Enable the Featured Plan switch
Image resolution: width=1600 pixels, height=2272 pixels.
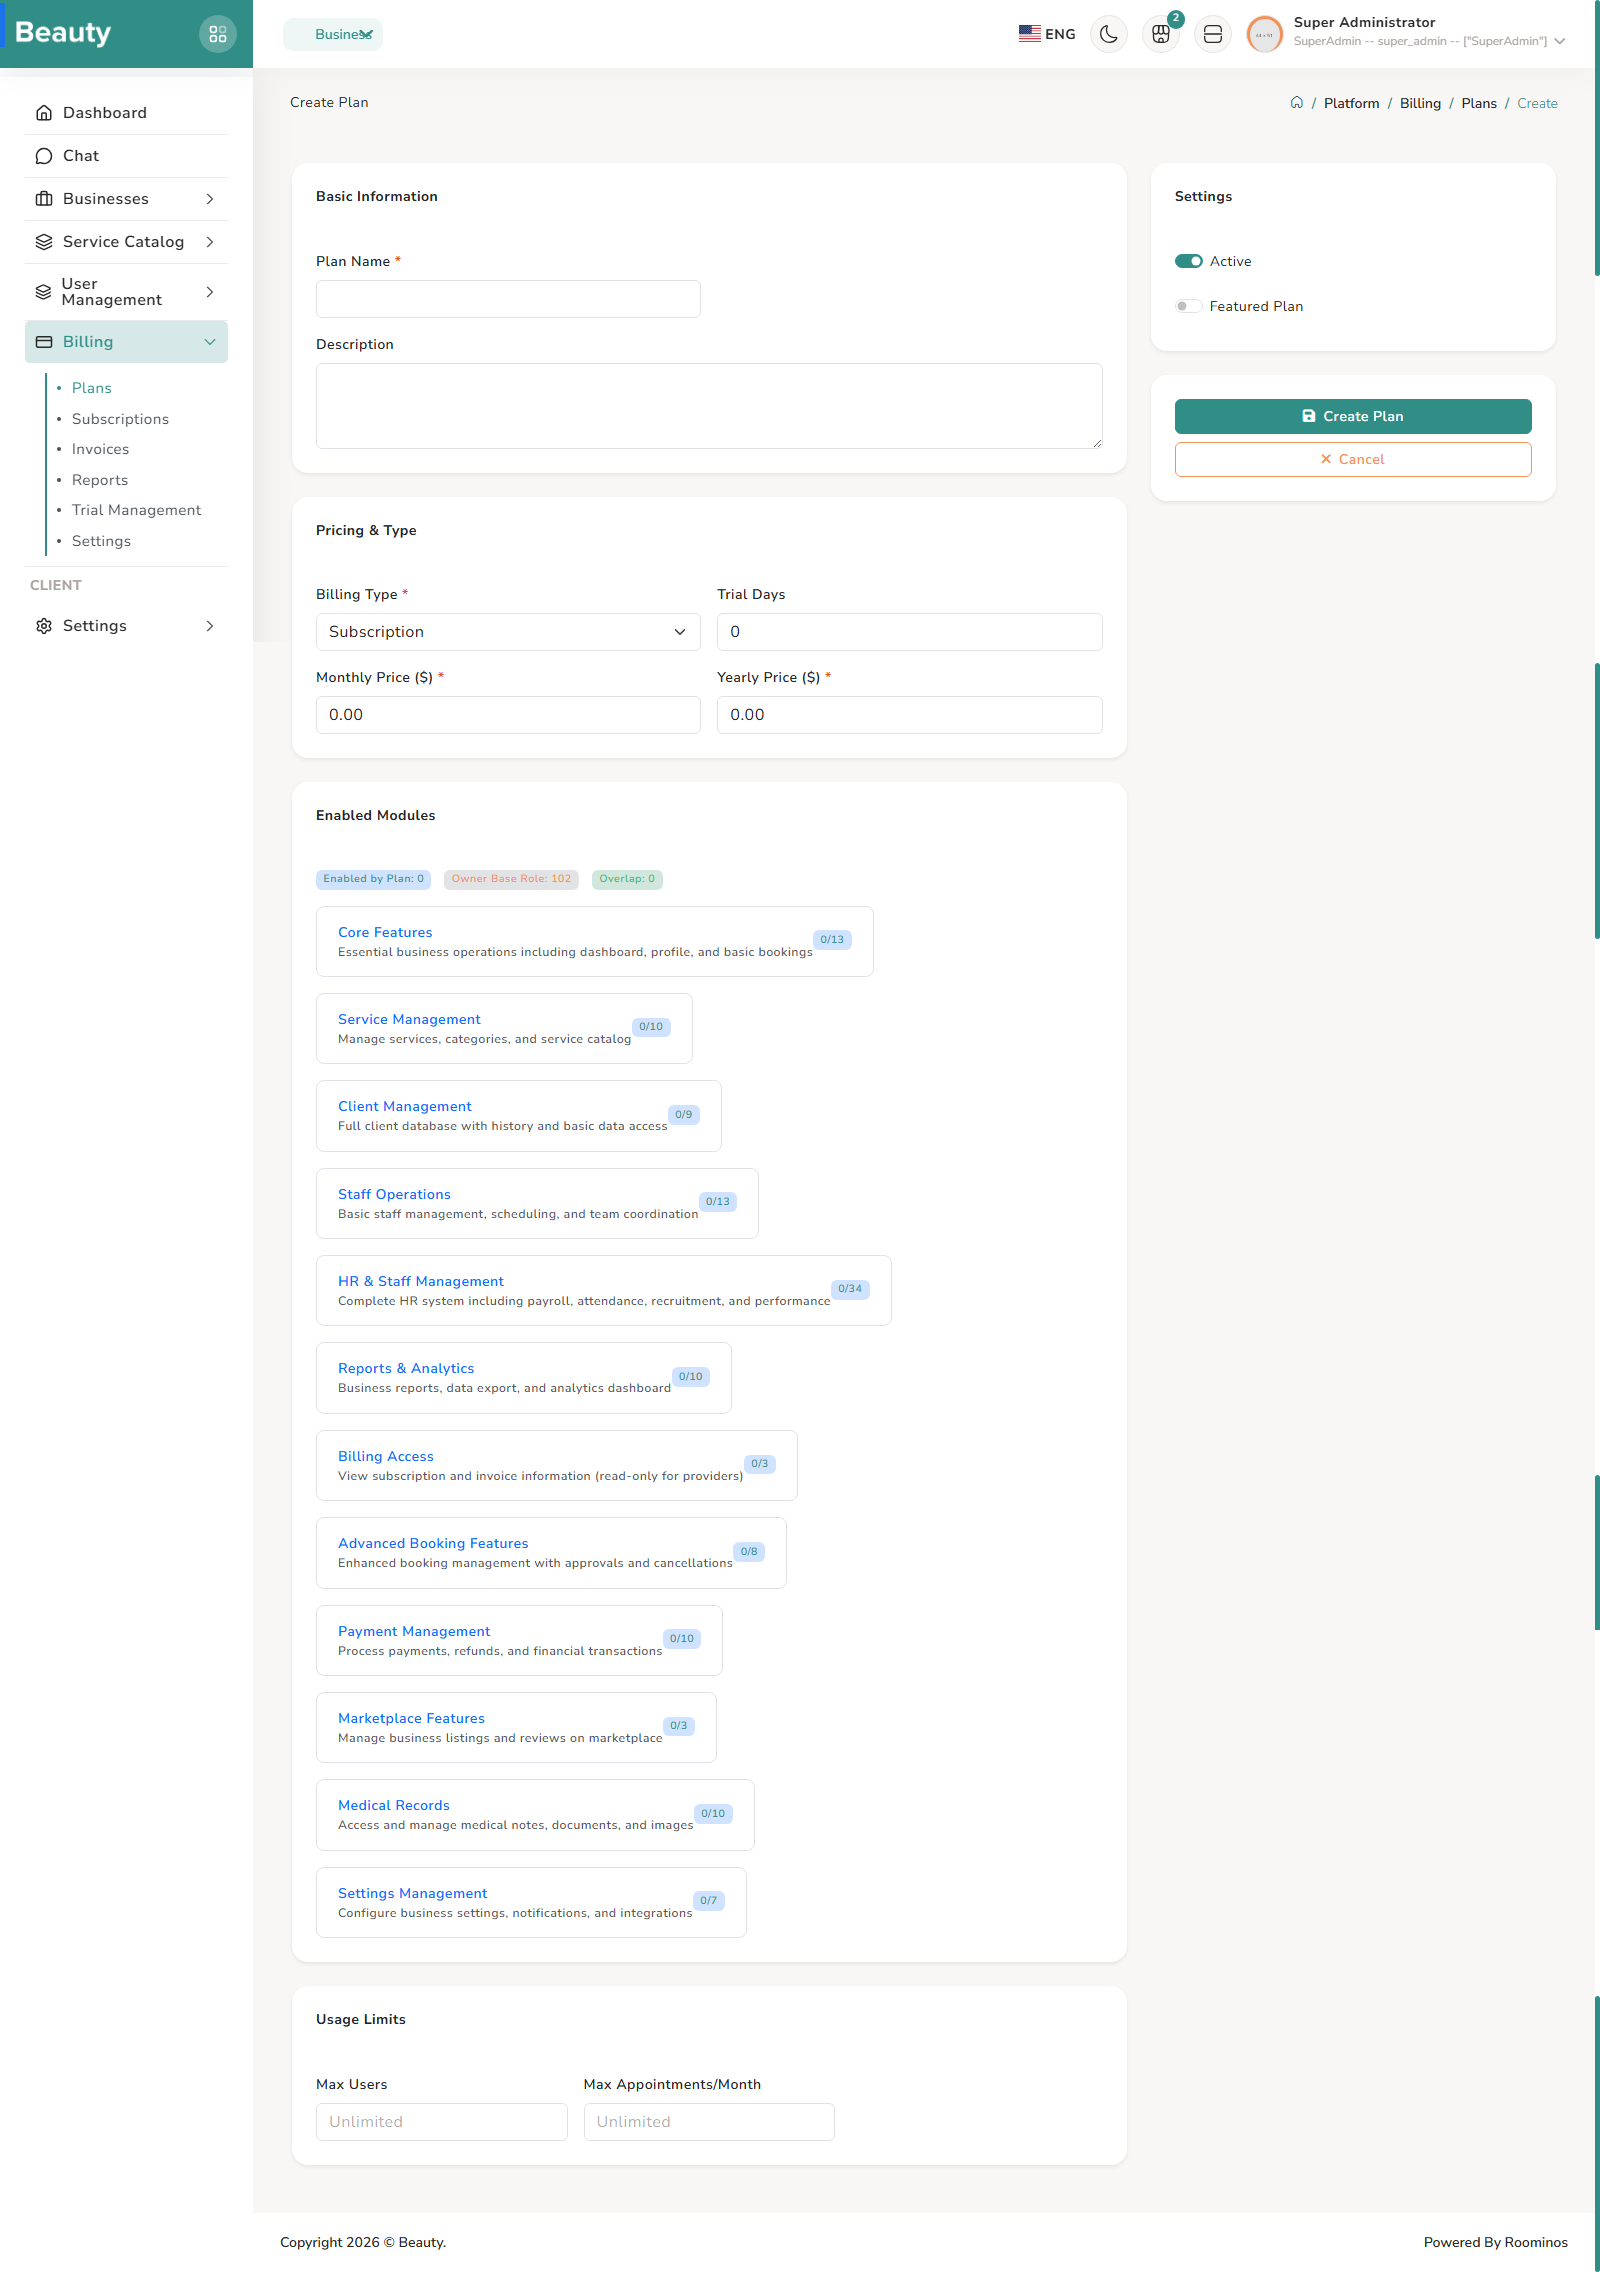coord(1189,306)
